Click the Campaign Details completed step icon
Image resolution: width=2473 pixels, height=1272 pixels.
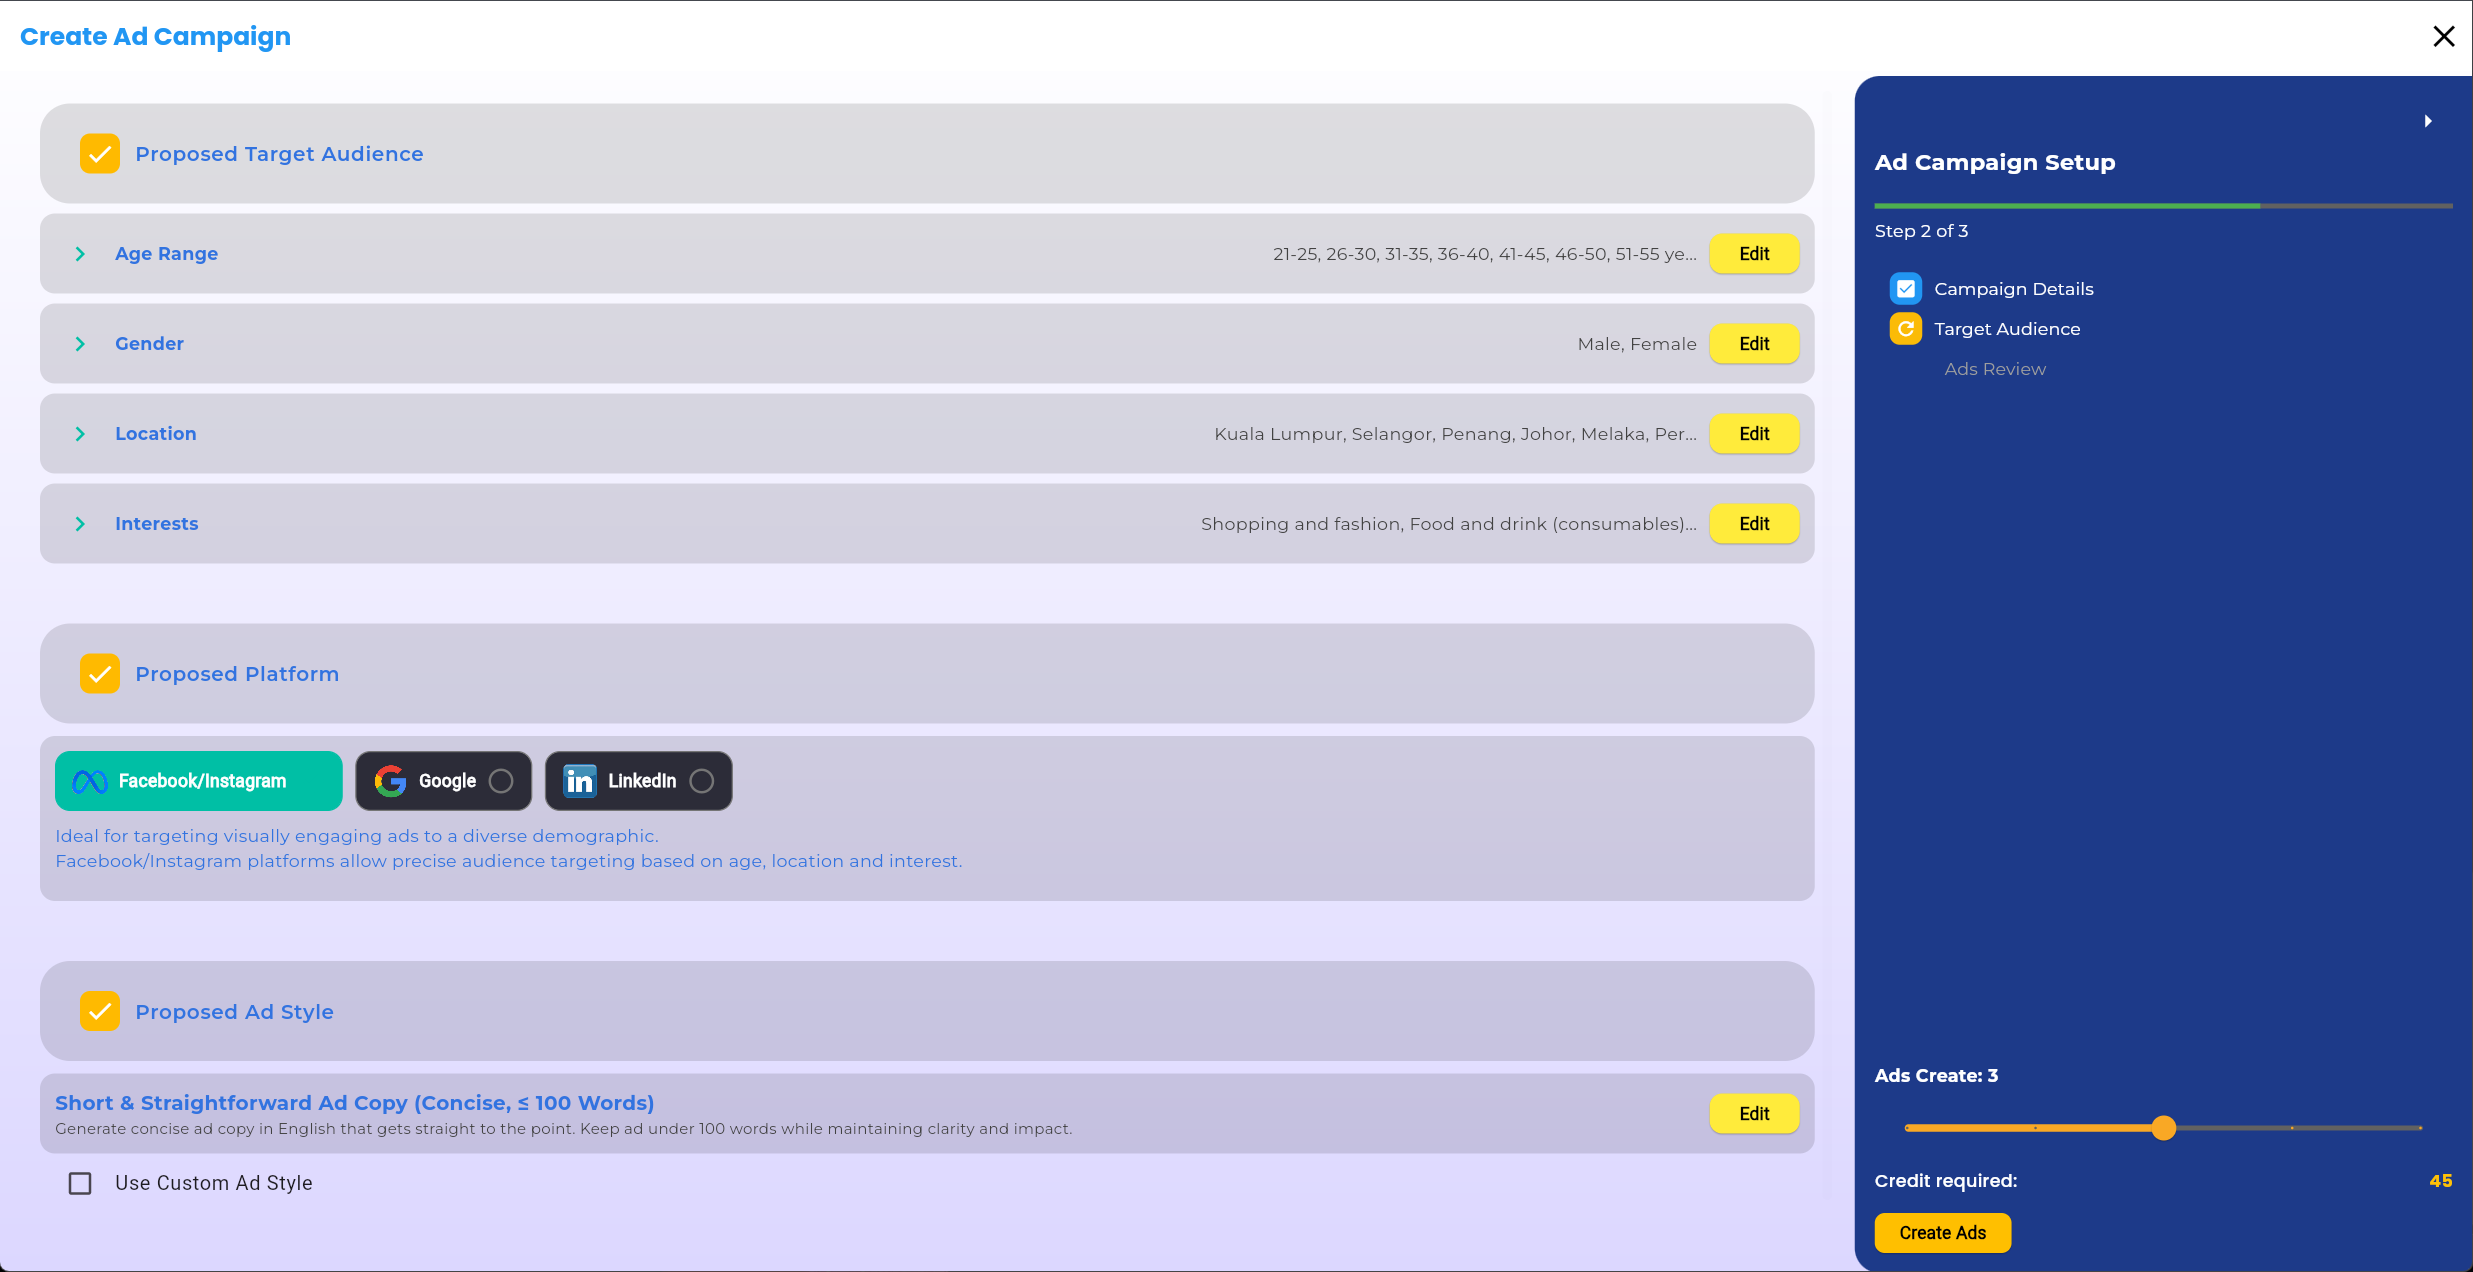pyautogui.click(x=1906, y=289)
